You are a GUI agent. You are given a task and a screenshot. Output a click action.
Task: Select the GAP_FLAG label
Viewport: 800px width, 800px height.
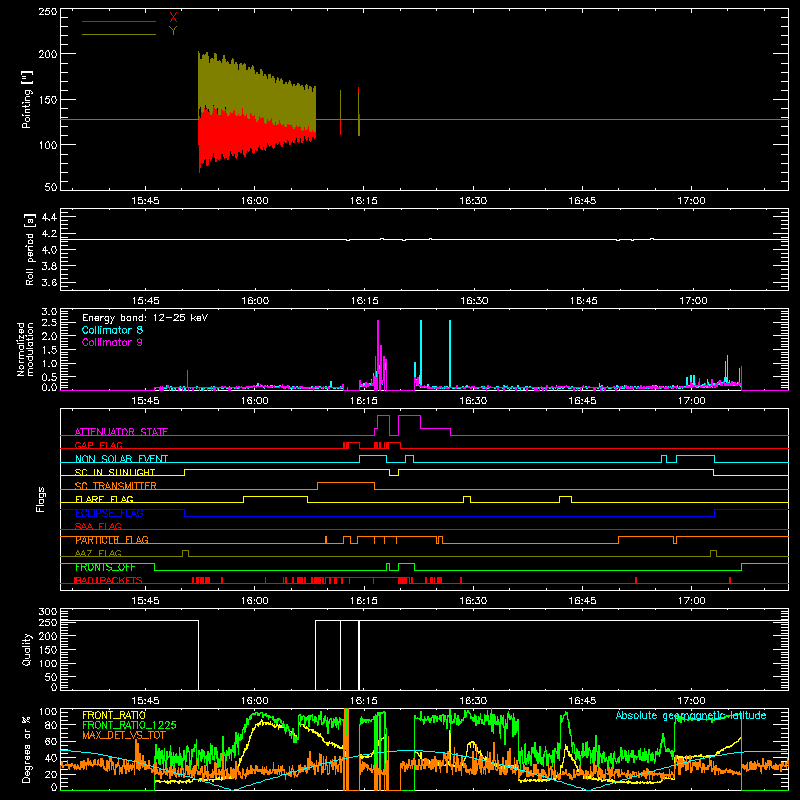coord(98,445)
